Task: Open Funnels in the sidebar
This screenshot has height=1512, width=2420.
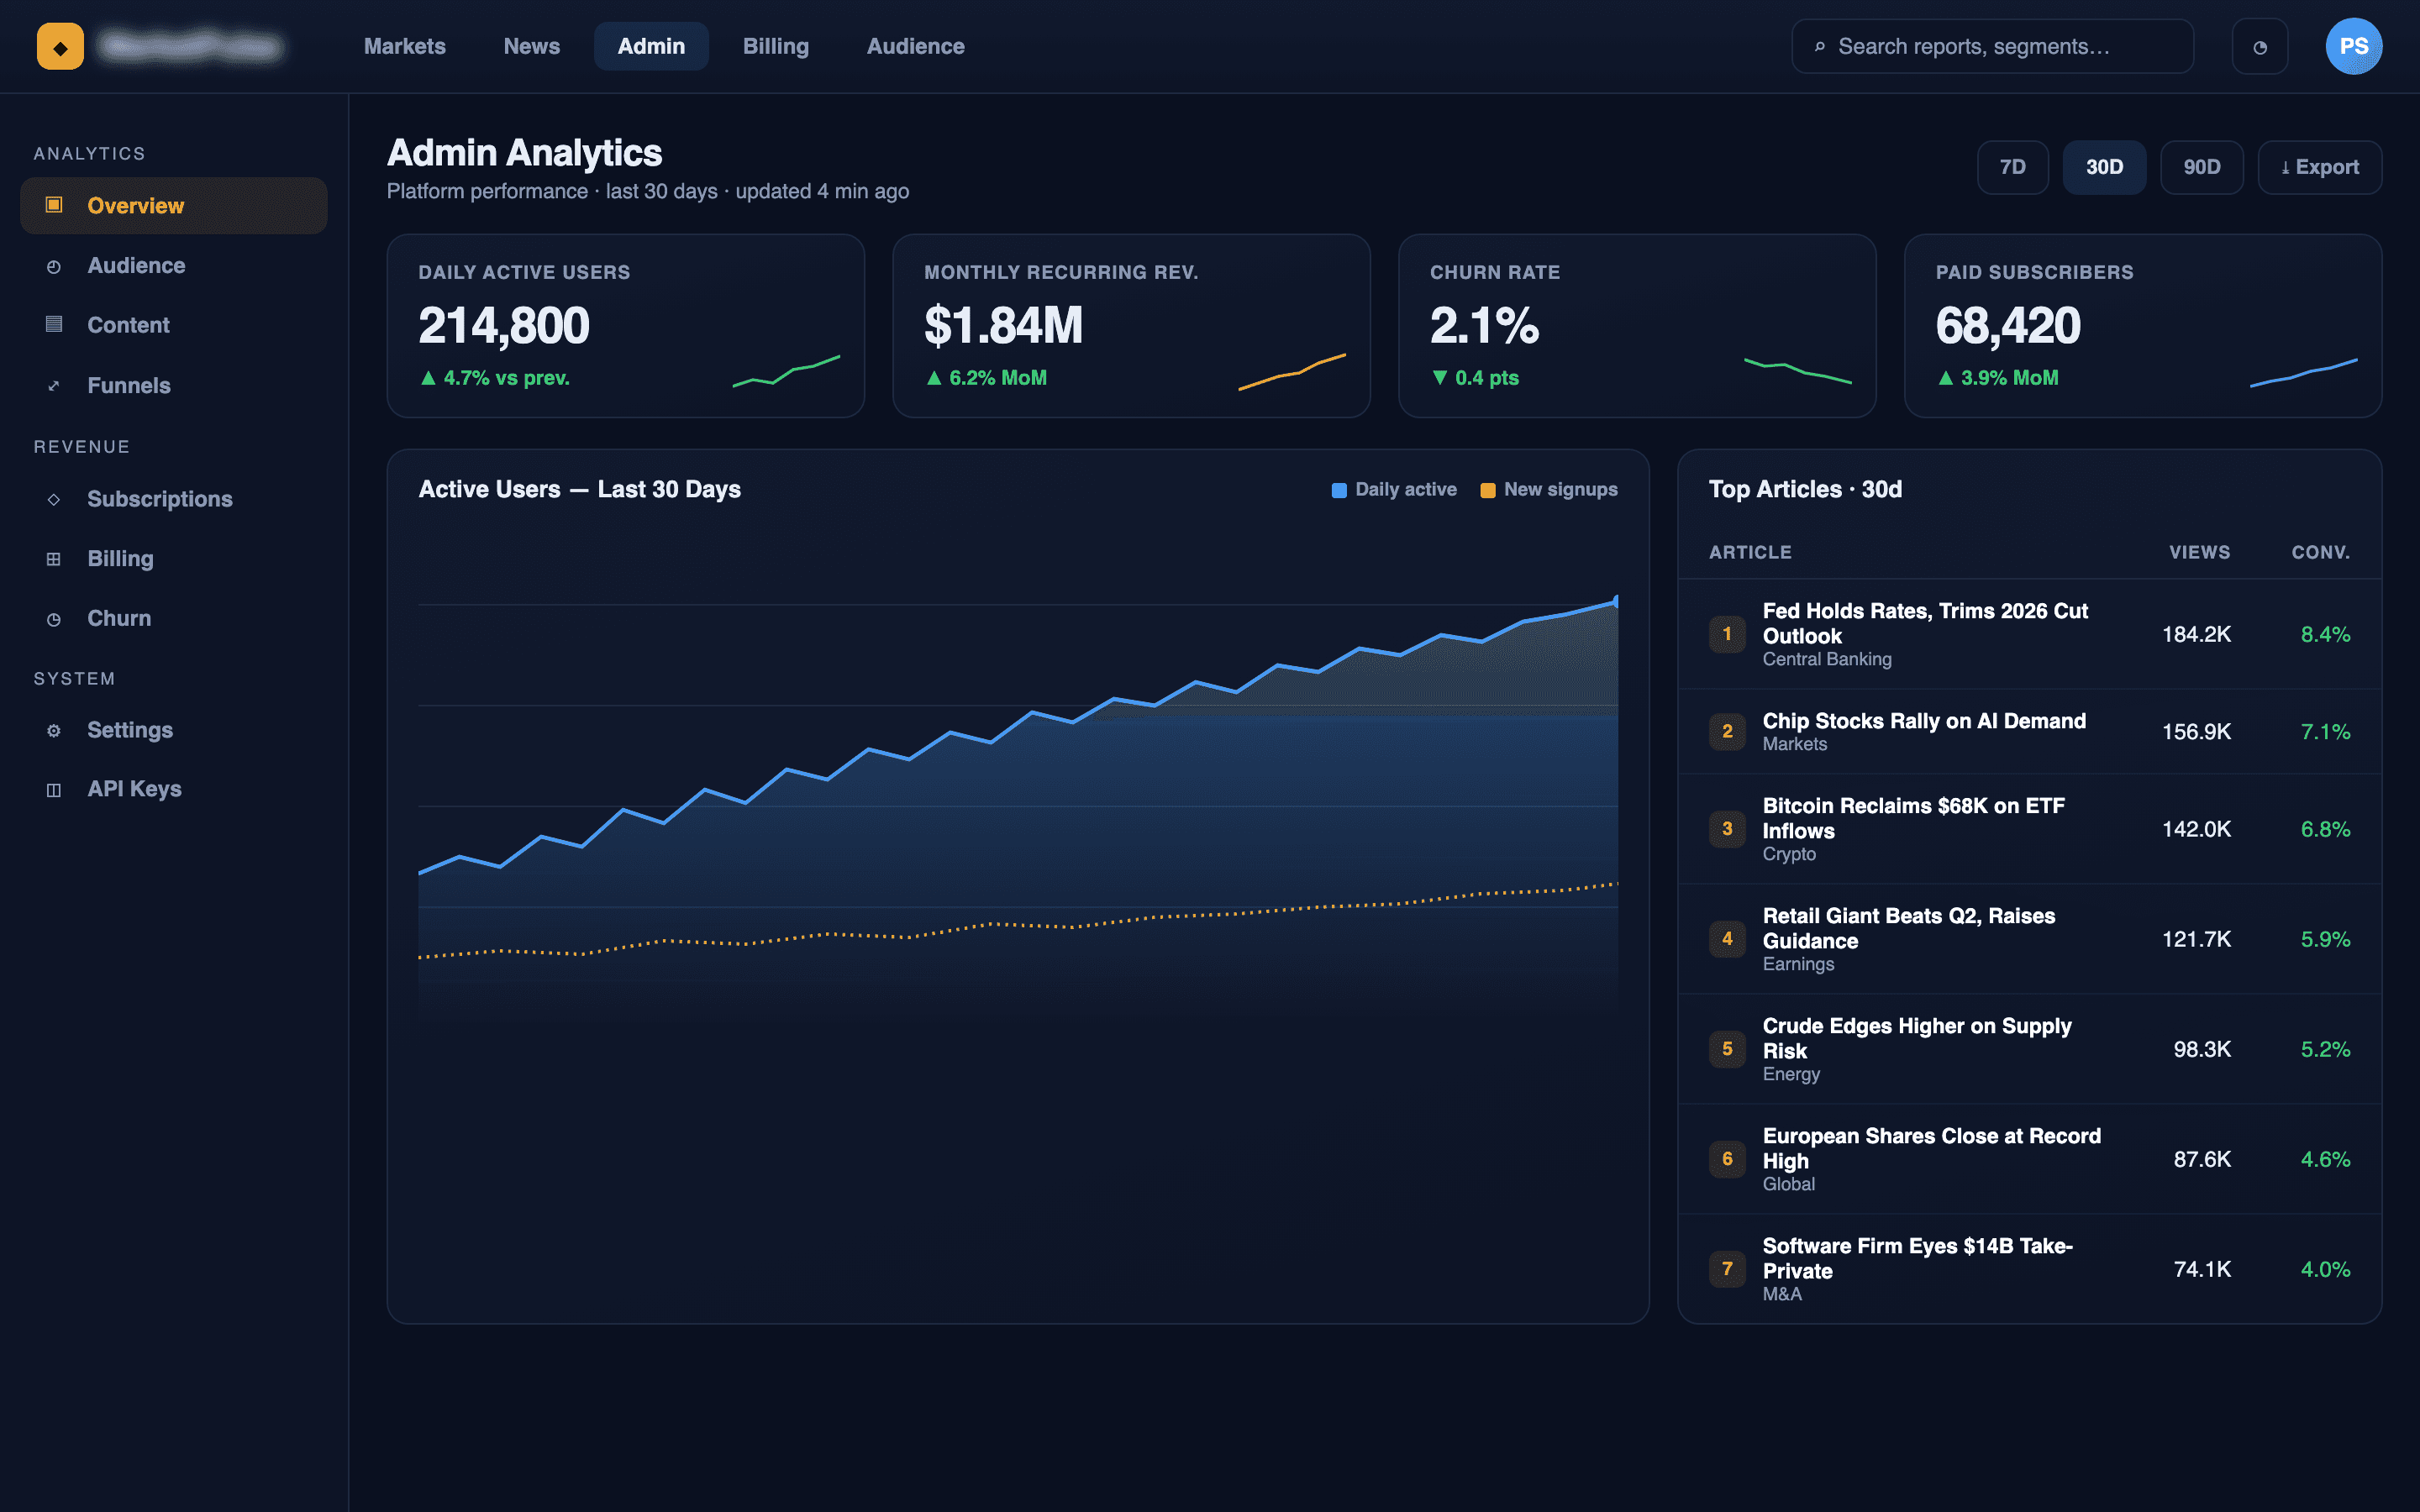Action: (x=174, y=385)
